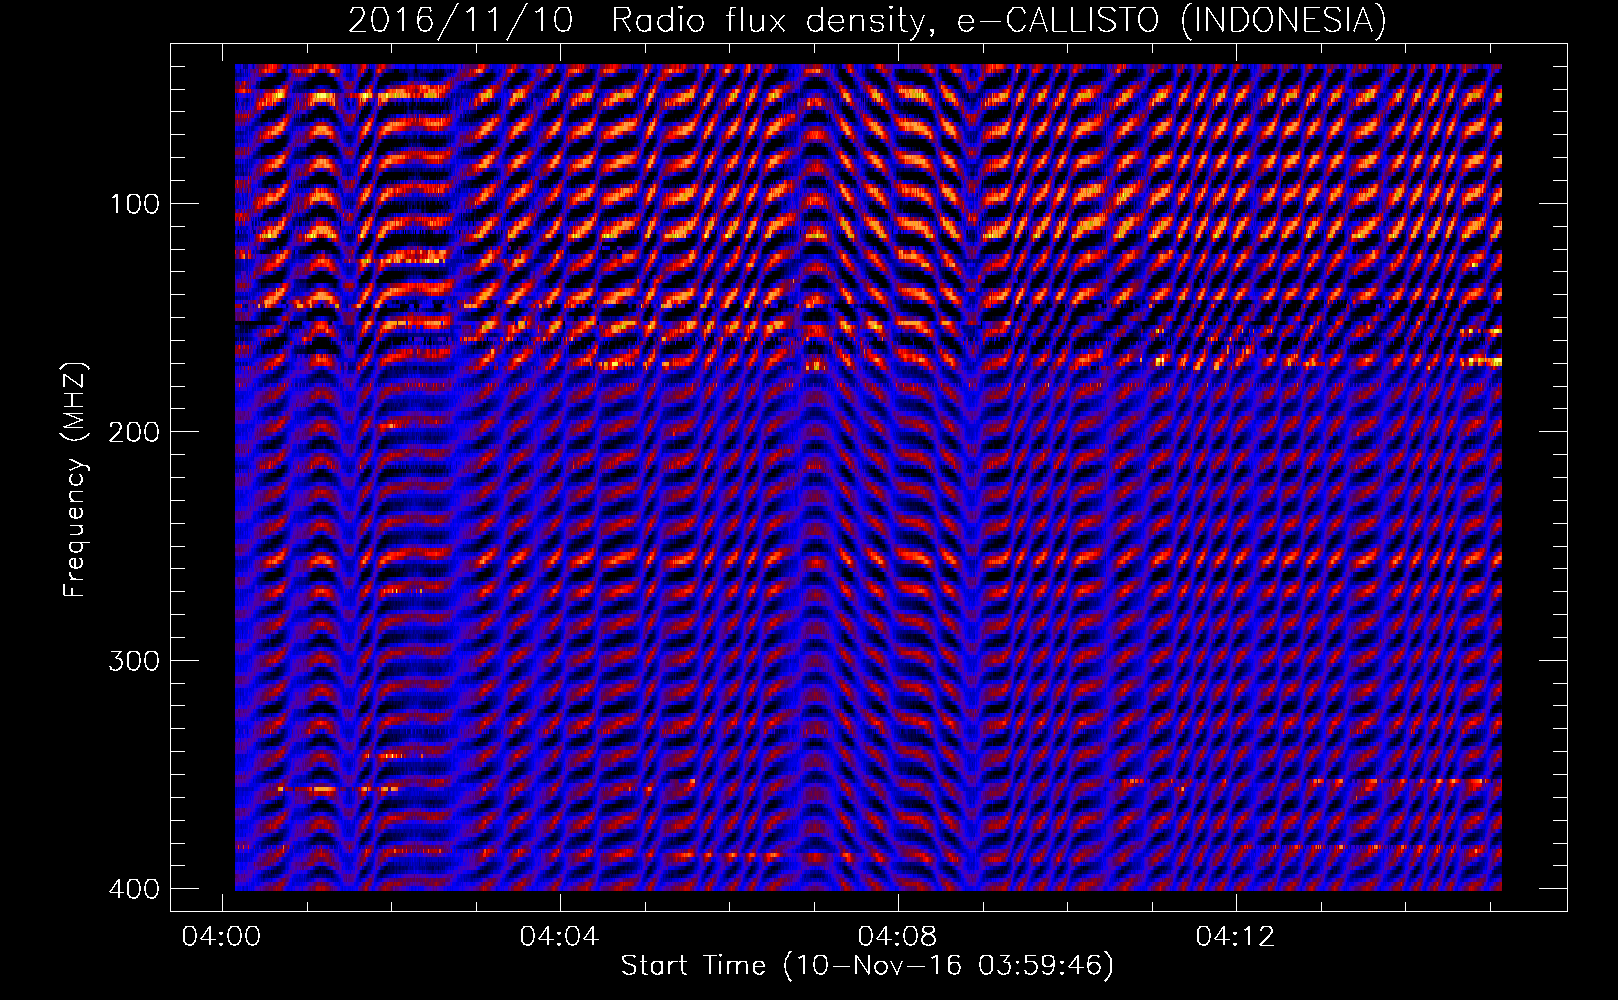Select the 100 frequency axis label
Viewport: 1618px width, 1000px height.
(133, 204)
